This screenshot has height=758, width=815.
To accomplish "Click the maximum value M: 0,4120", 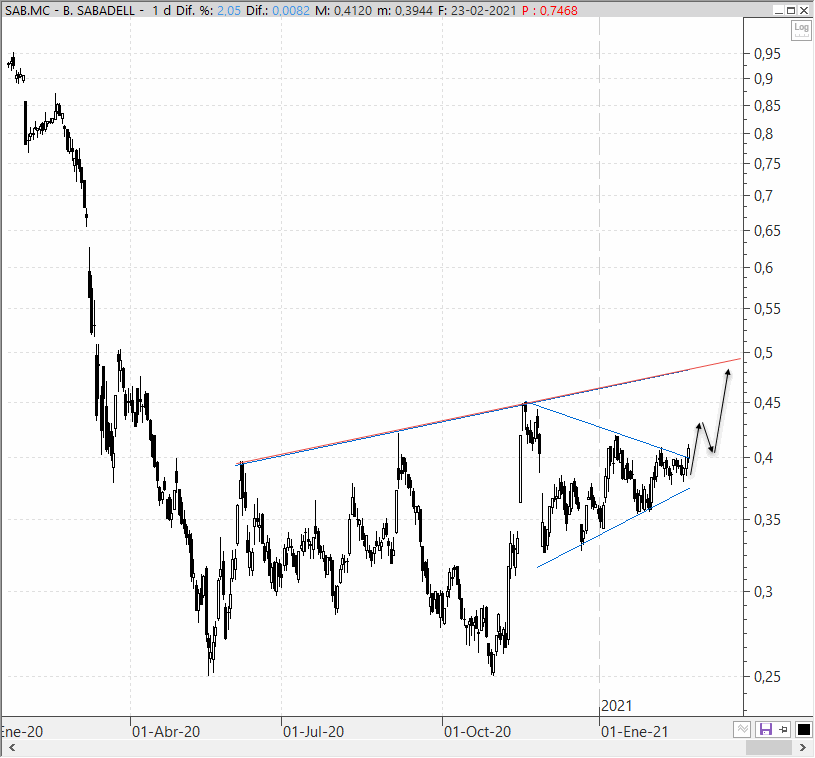I will point(344,10).
